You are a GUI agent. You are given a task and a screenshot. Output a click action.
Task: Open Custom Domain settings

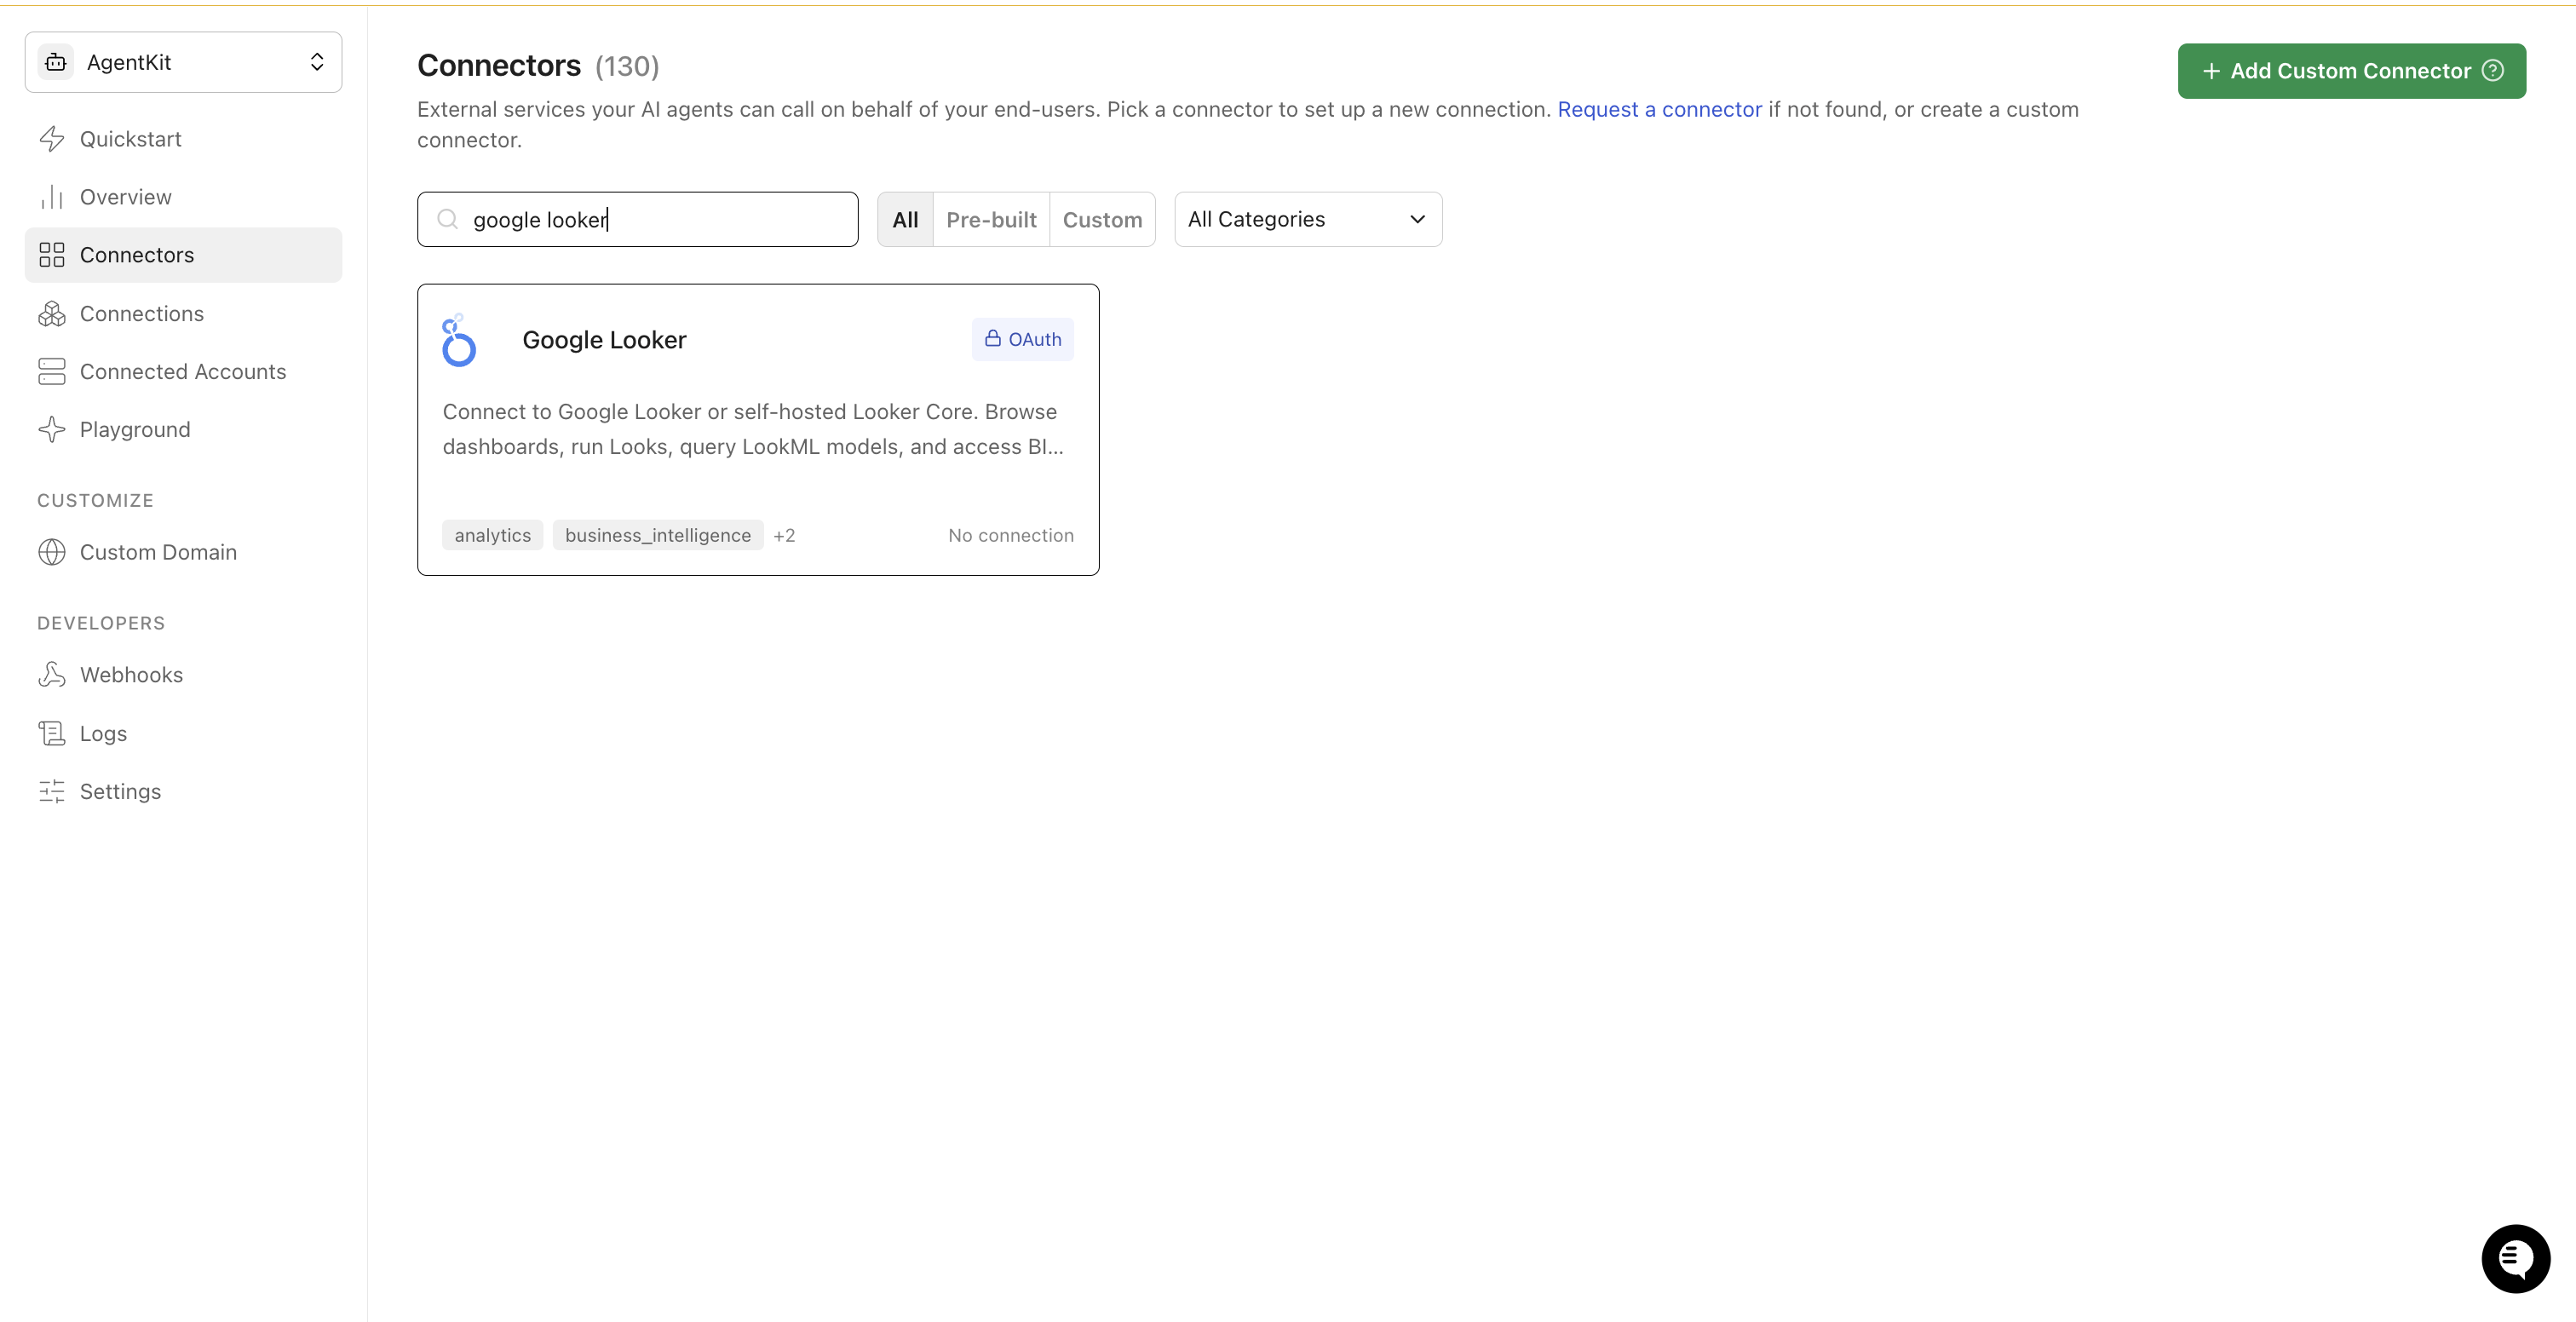[x=183, y=552]
